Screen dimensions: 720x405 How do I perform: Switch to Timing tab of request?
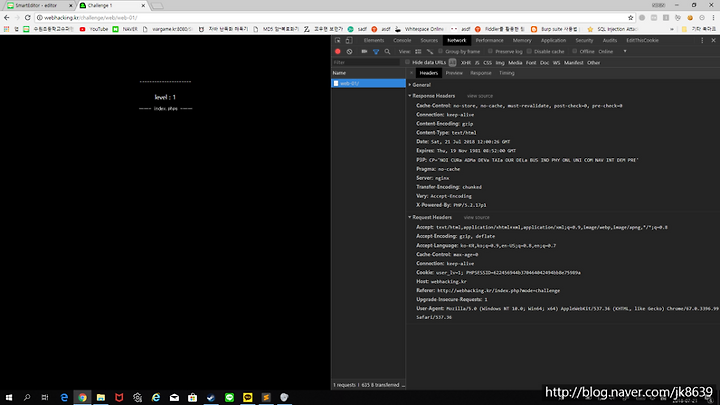click(507, 73)
